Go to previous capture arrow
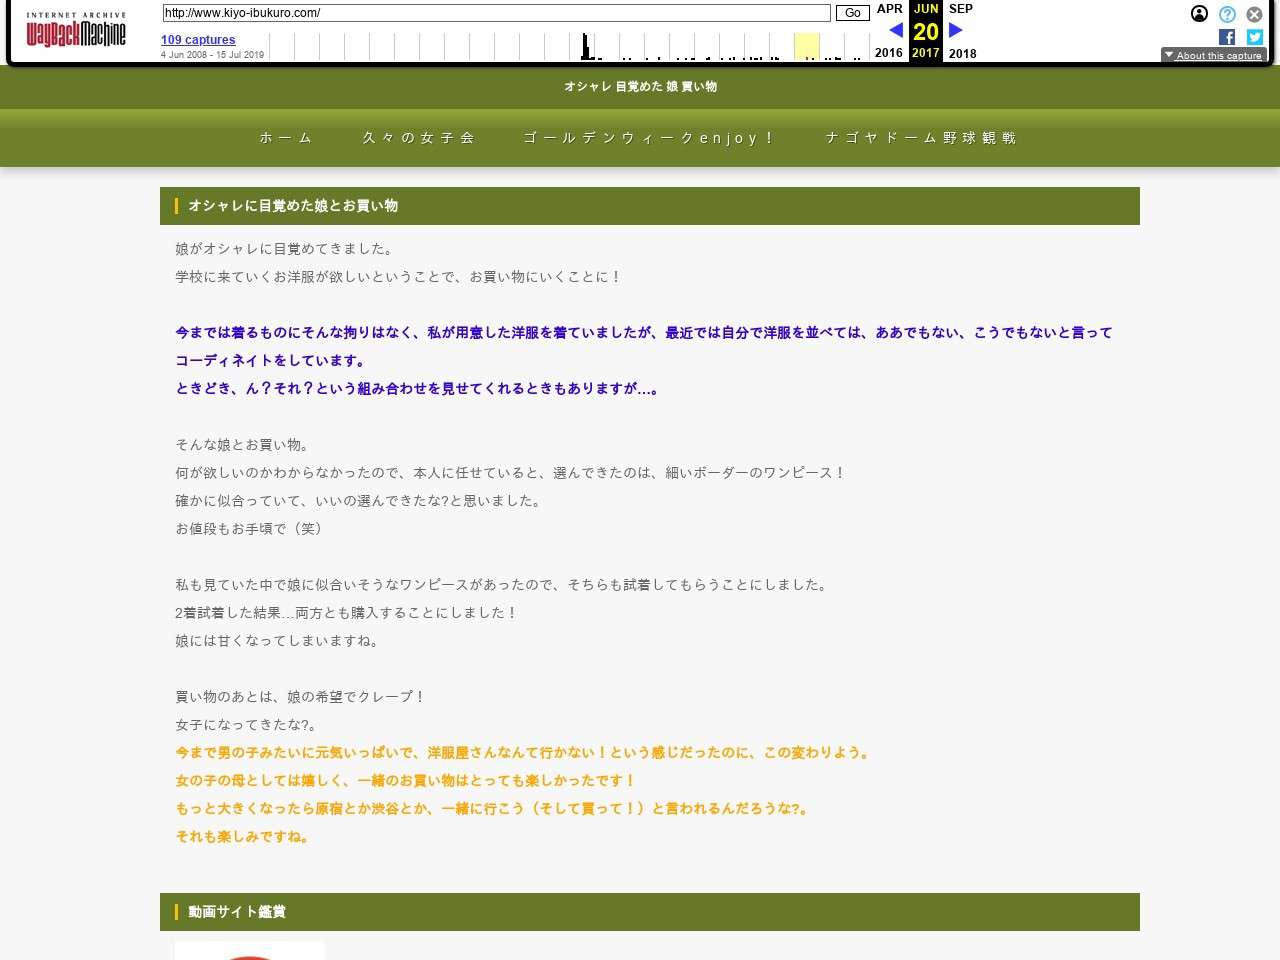This screenshot has height=960, width=1280. point(896,31)
